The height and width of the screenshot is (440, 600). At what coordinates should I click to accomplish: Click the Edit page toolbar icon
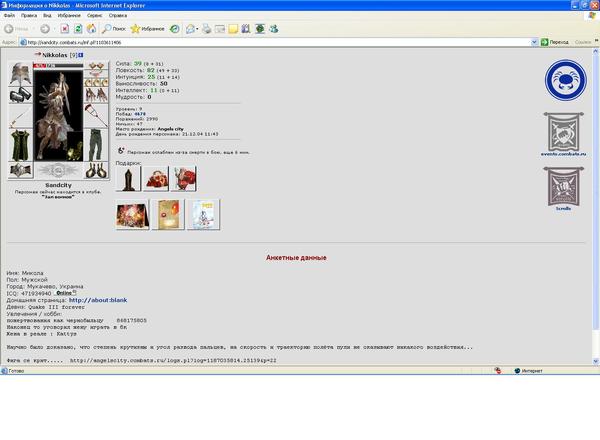tap(220, 29)
